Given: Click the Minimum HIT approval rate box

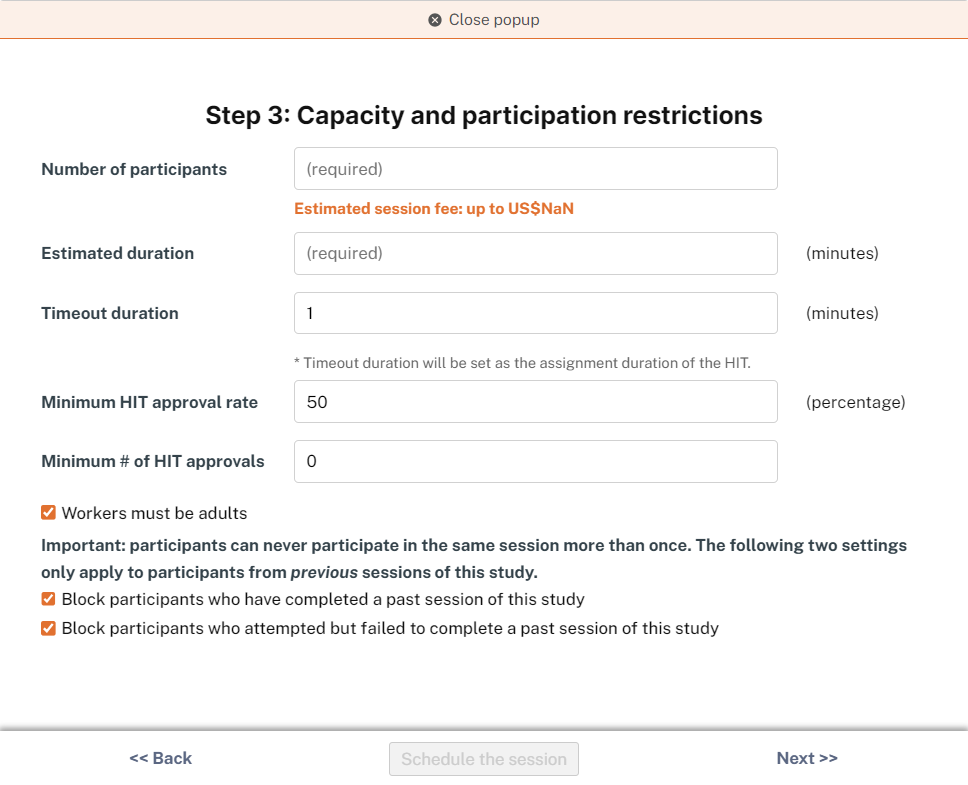Looking at the screenshot, I should click(x=535, y=402).
